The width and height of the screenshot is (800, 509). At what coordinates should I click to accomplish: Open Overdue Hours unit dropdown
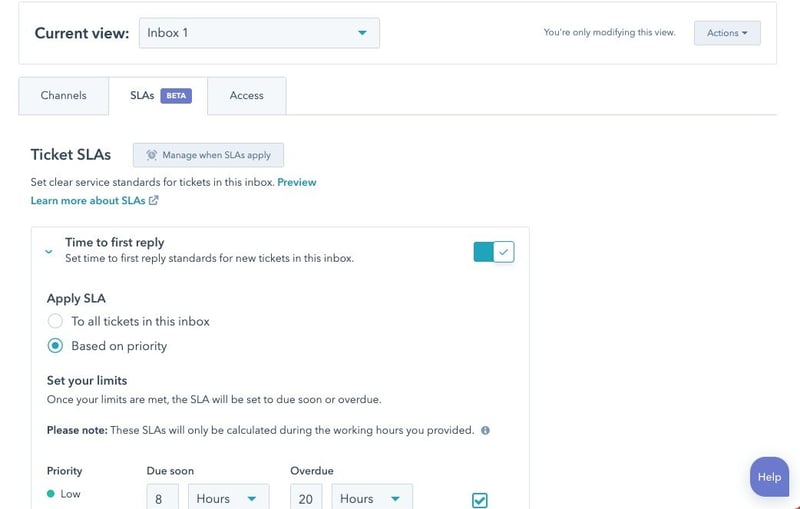point(370,498)
